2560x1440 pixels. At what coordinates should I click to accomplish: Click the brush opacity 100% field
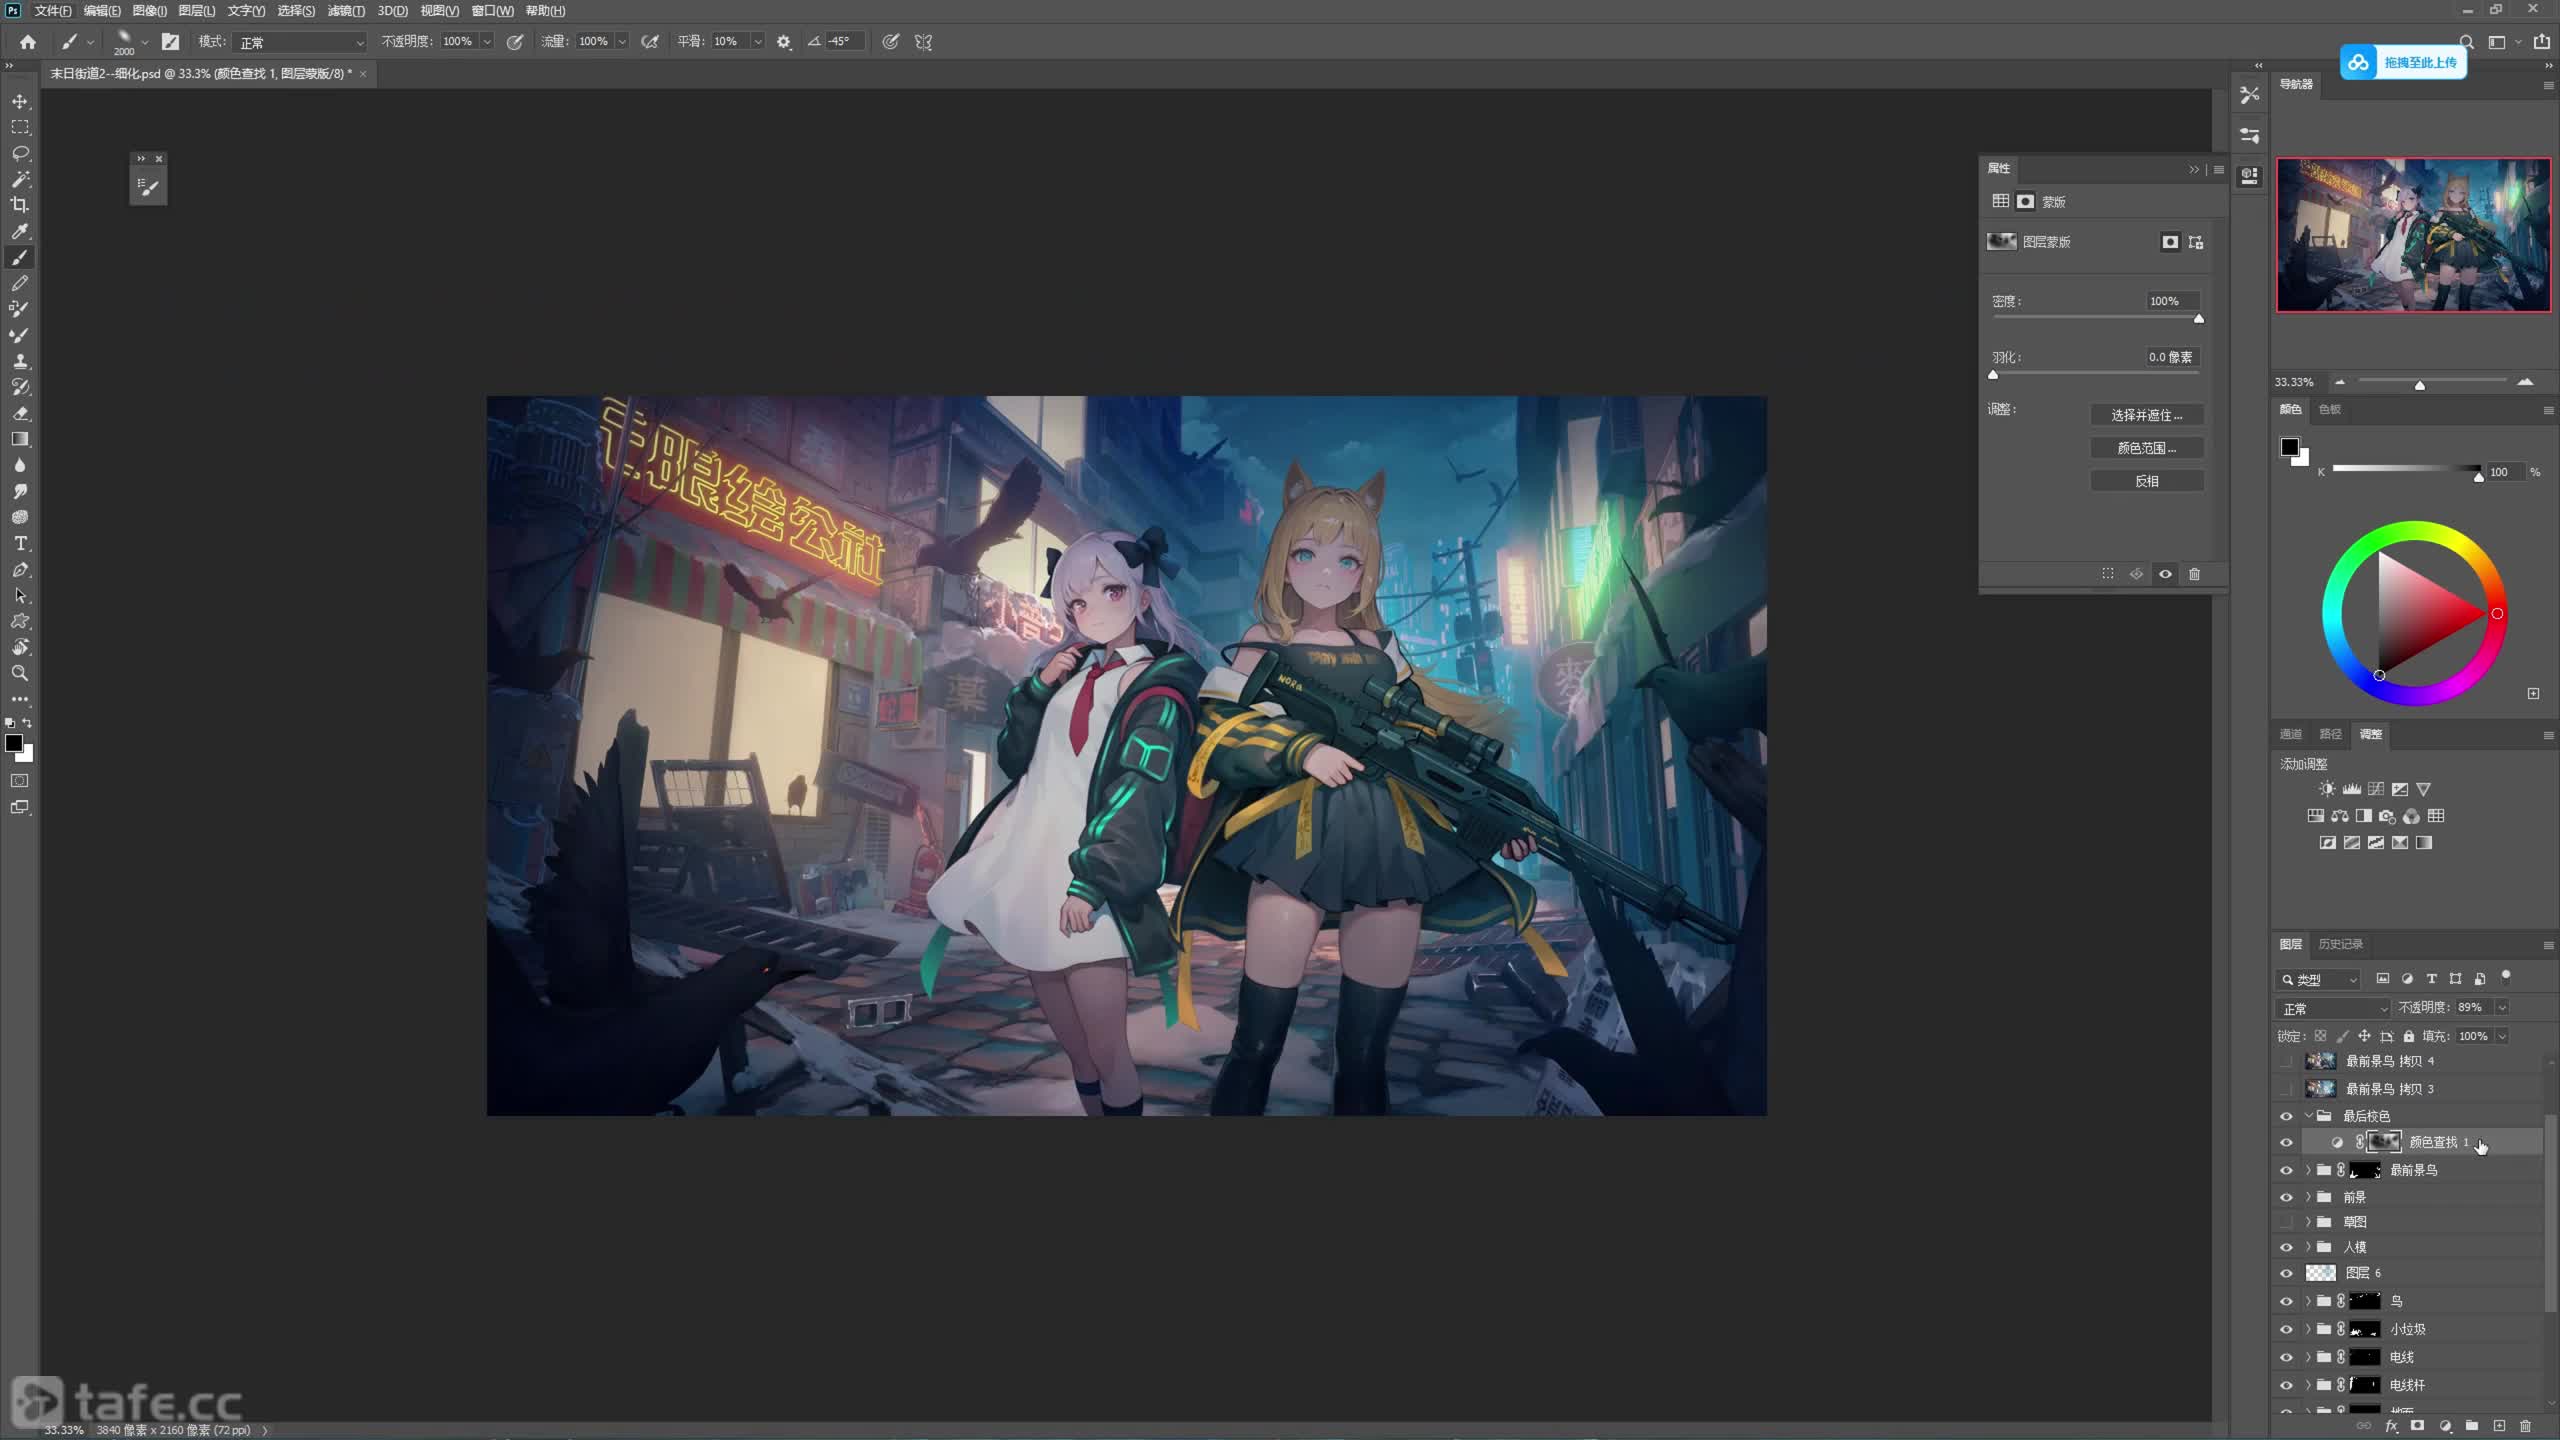[457, 42]
